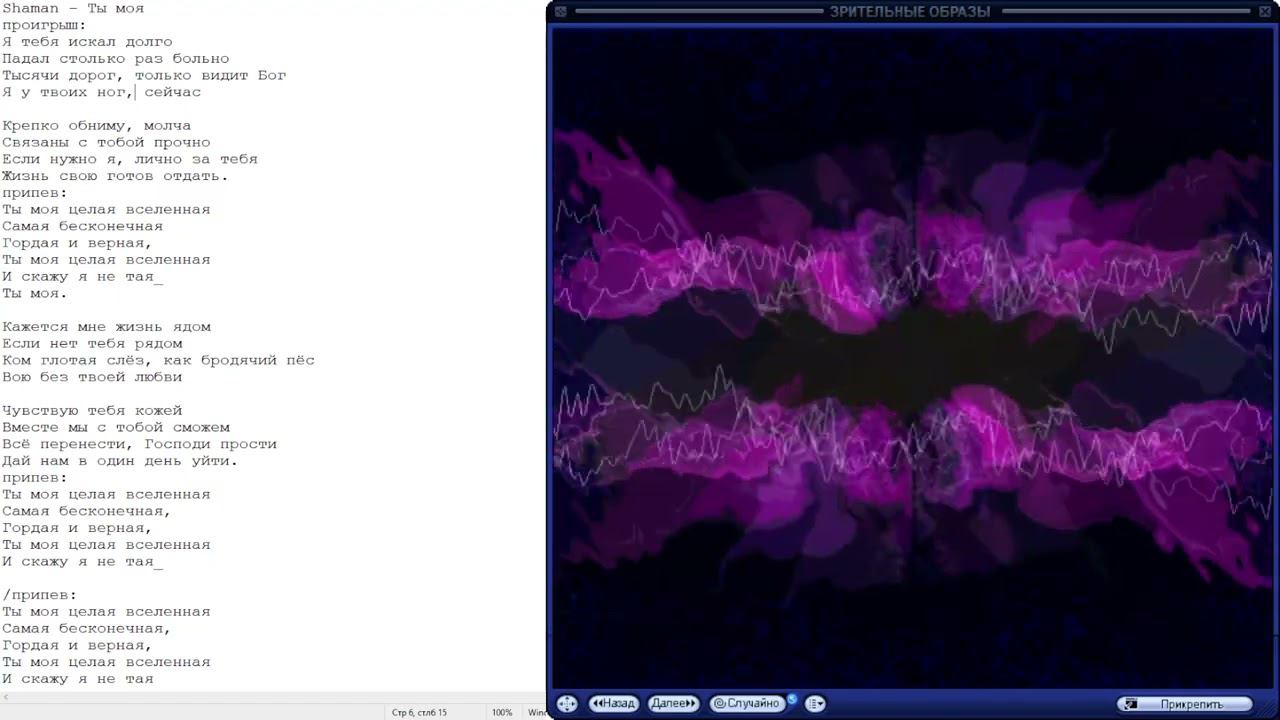Click the line Если нужно я, лично за тебя

(x=130, y=159)
